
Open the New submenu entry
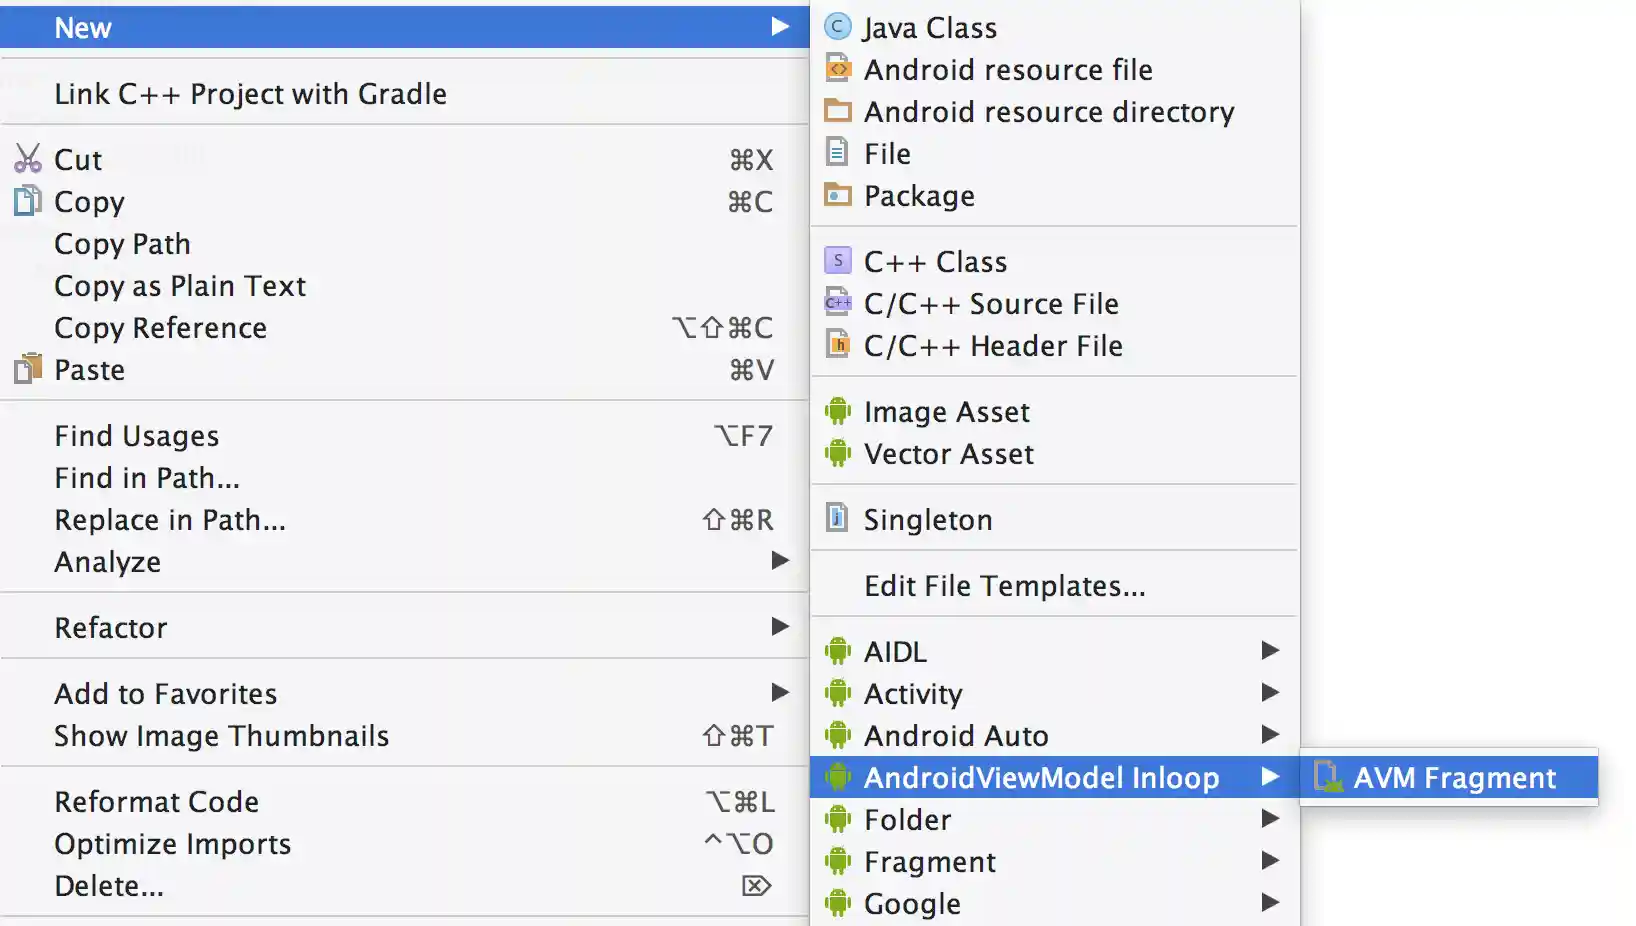click(83, 27)
